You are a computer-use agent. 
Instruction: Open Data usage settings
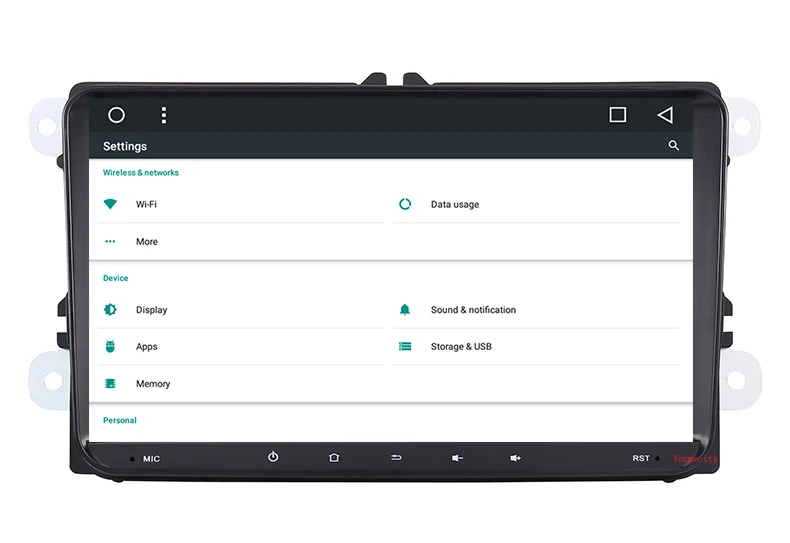536,204
